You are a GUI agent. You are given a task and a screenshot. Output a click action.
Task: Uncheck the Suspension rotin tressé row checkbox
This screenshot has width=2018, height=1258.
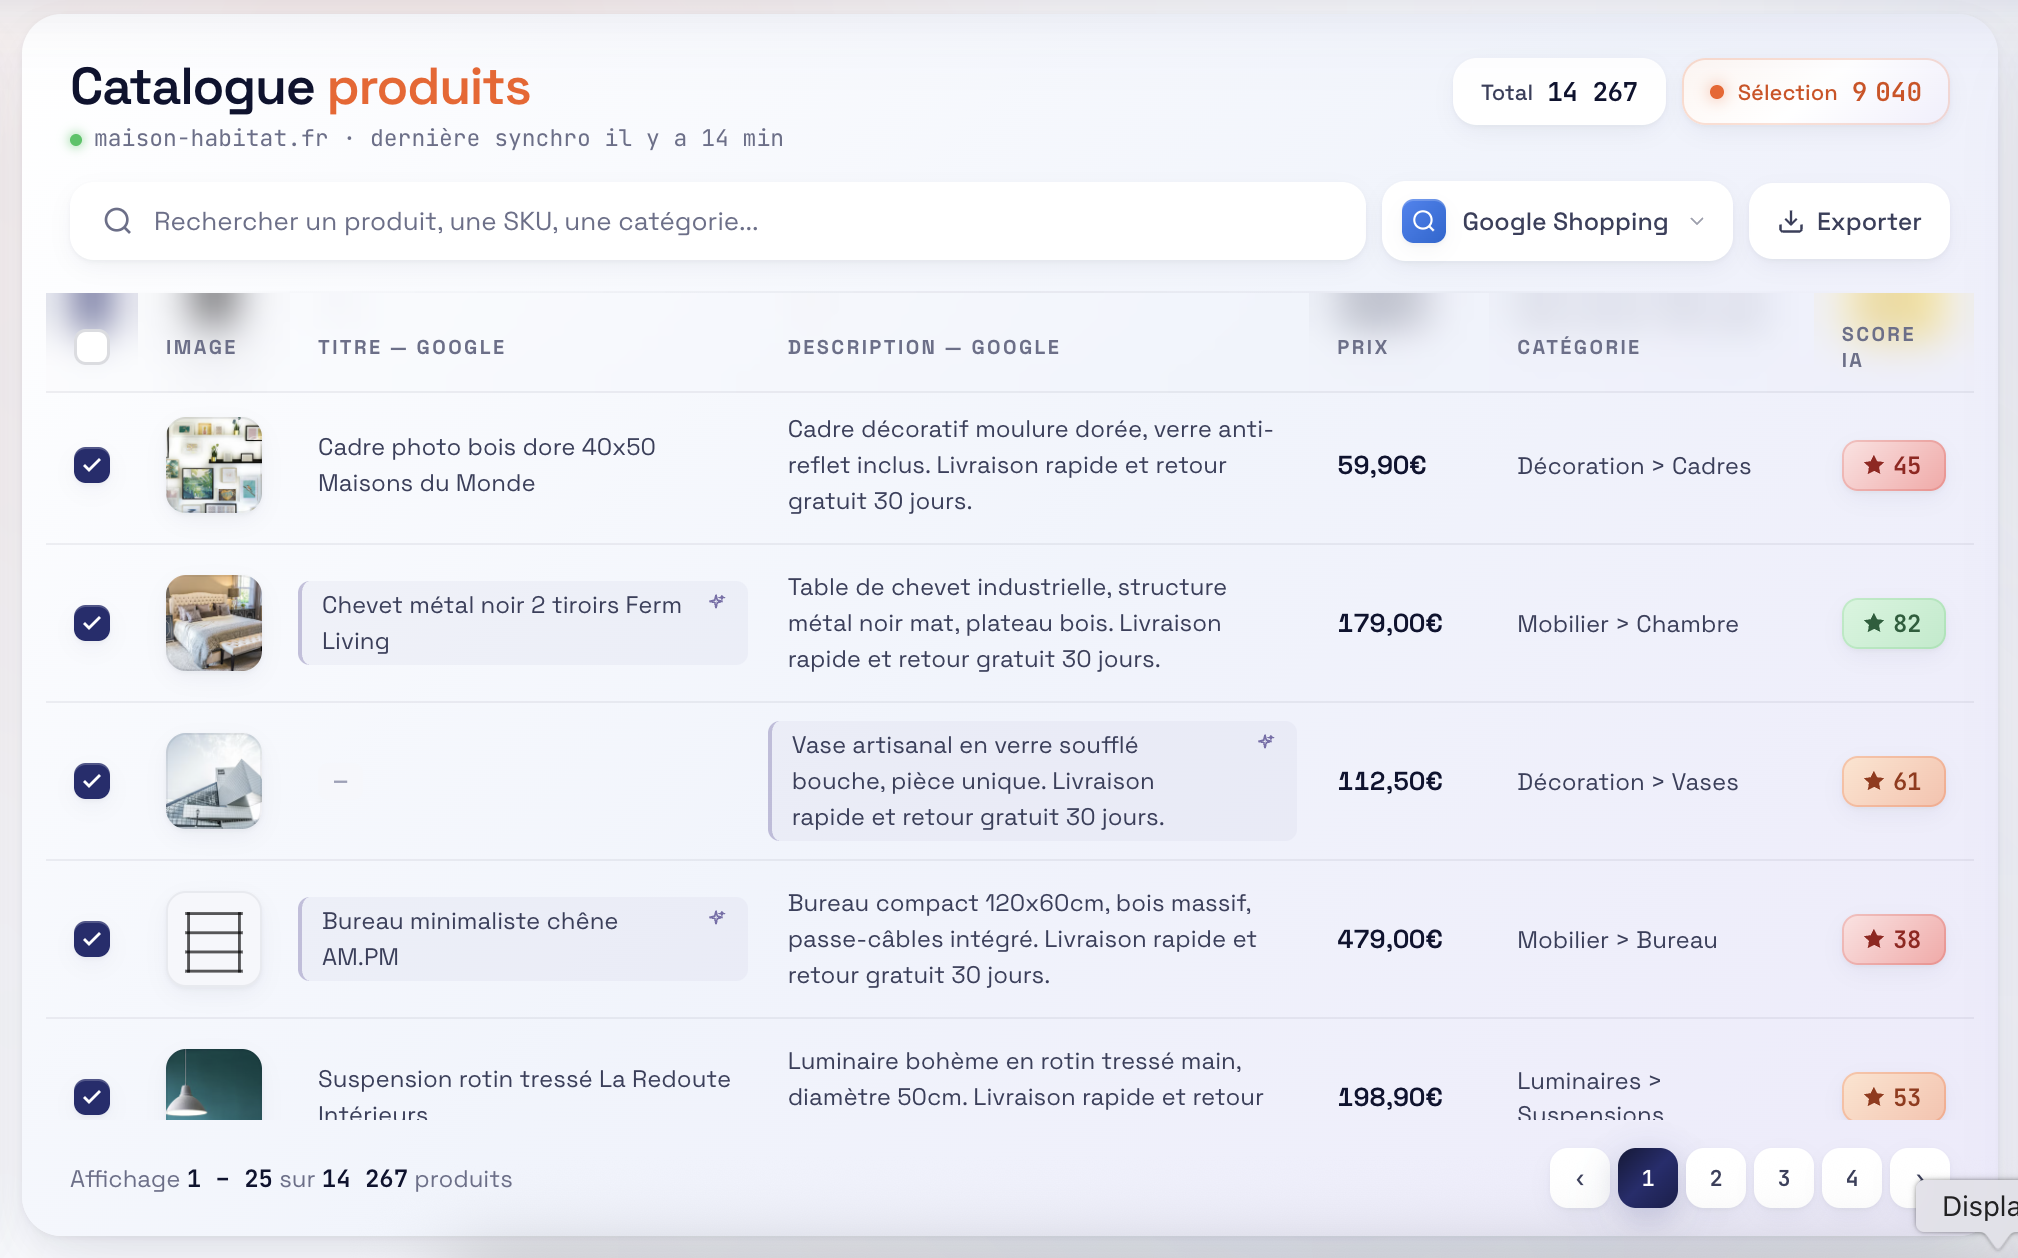point(92,1097)
